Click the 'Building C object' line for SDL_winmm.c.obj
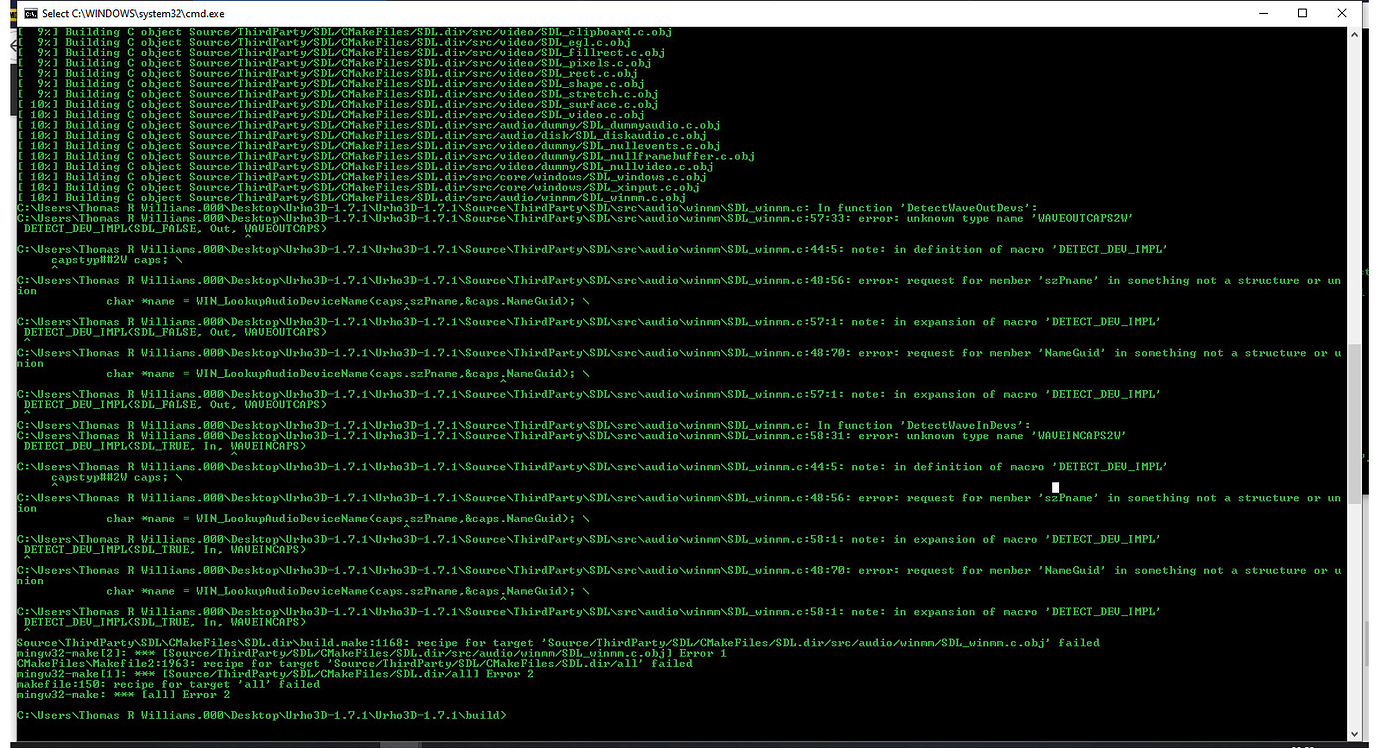 [x=352, y=197]
